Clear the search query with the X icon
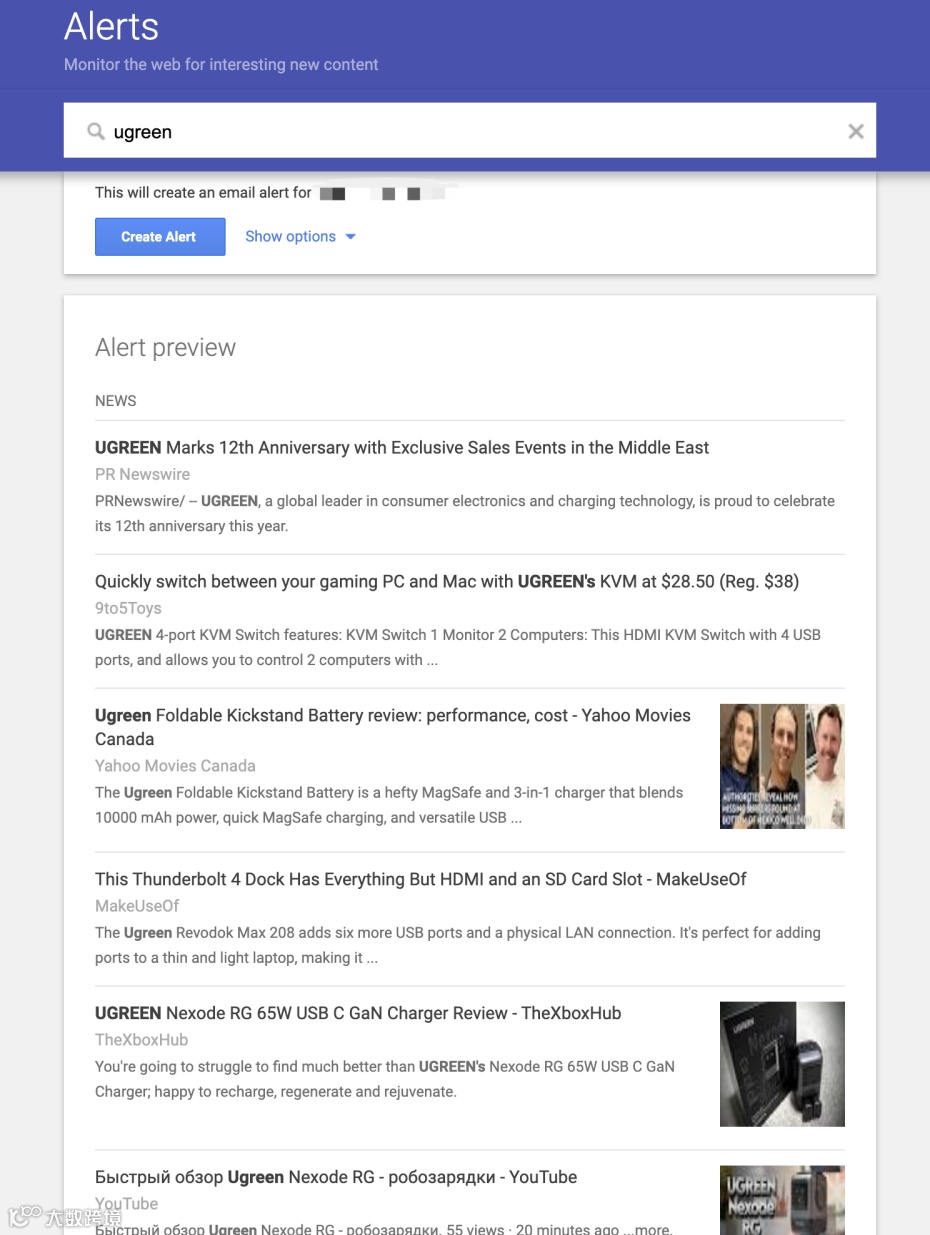 [x=856, y=131]
